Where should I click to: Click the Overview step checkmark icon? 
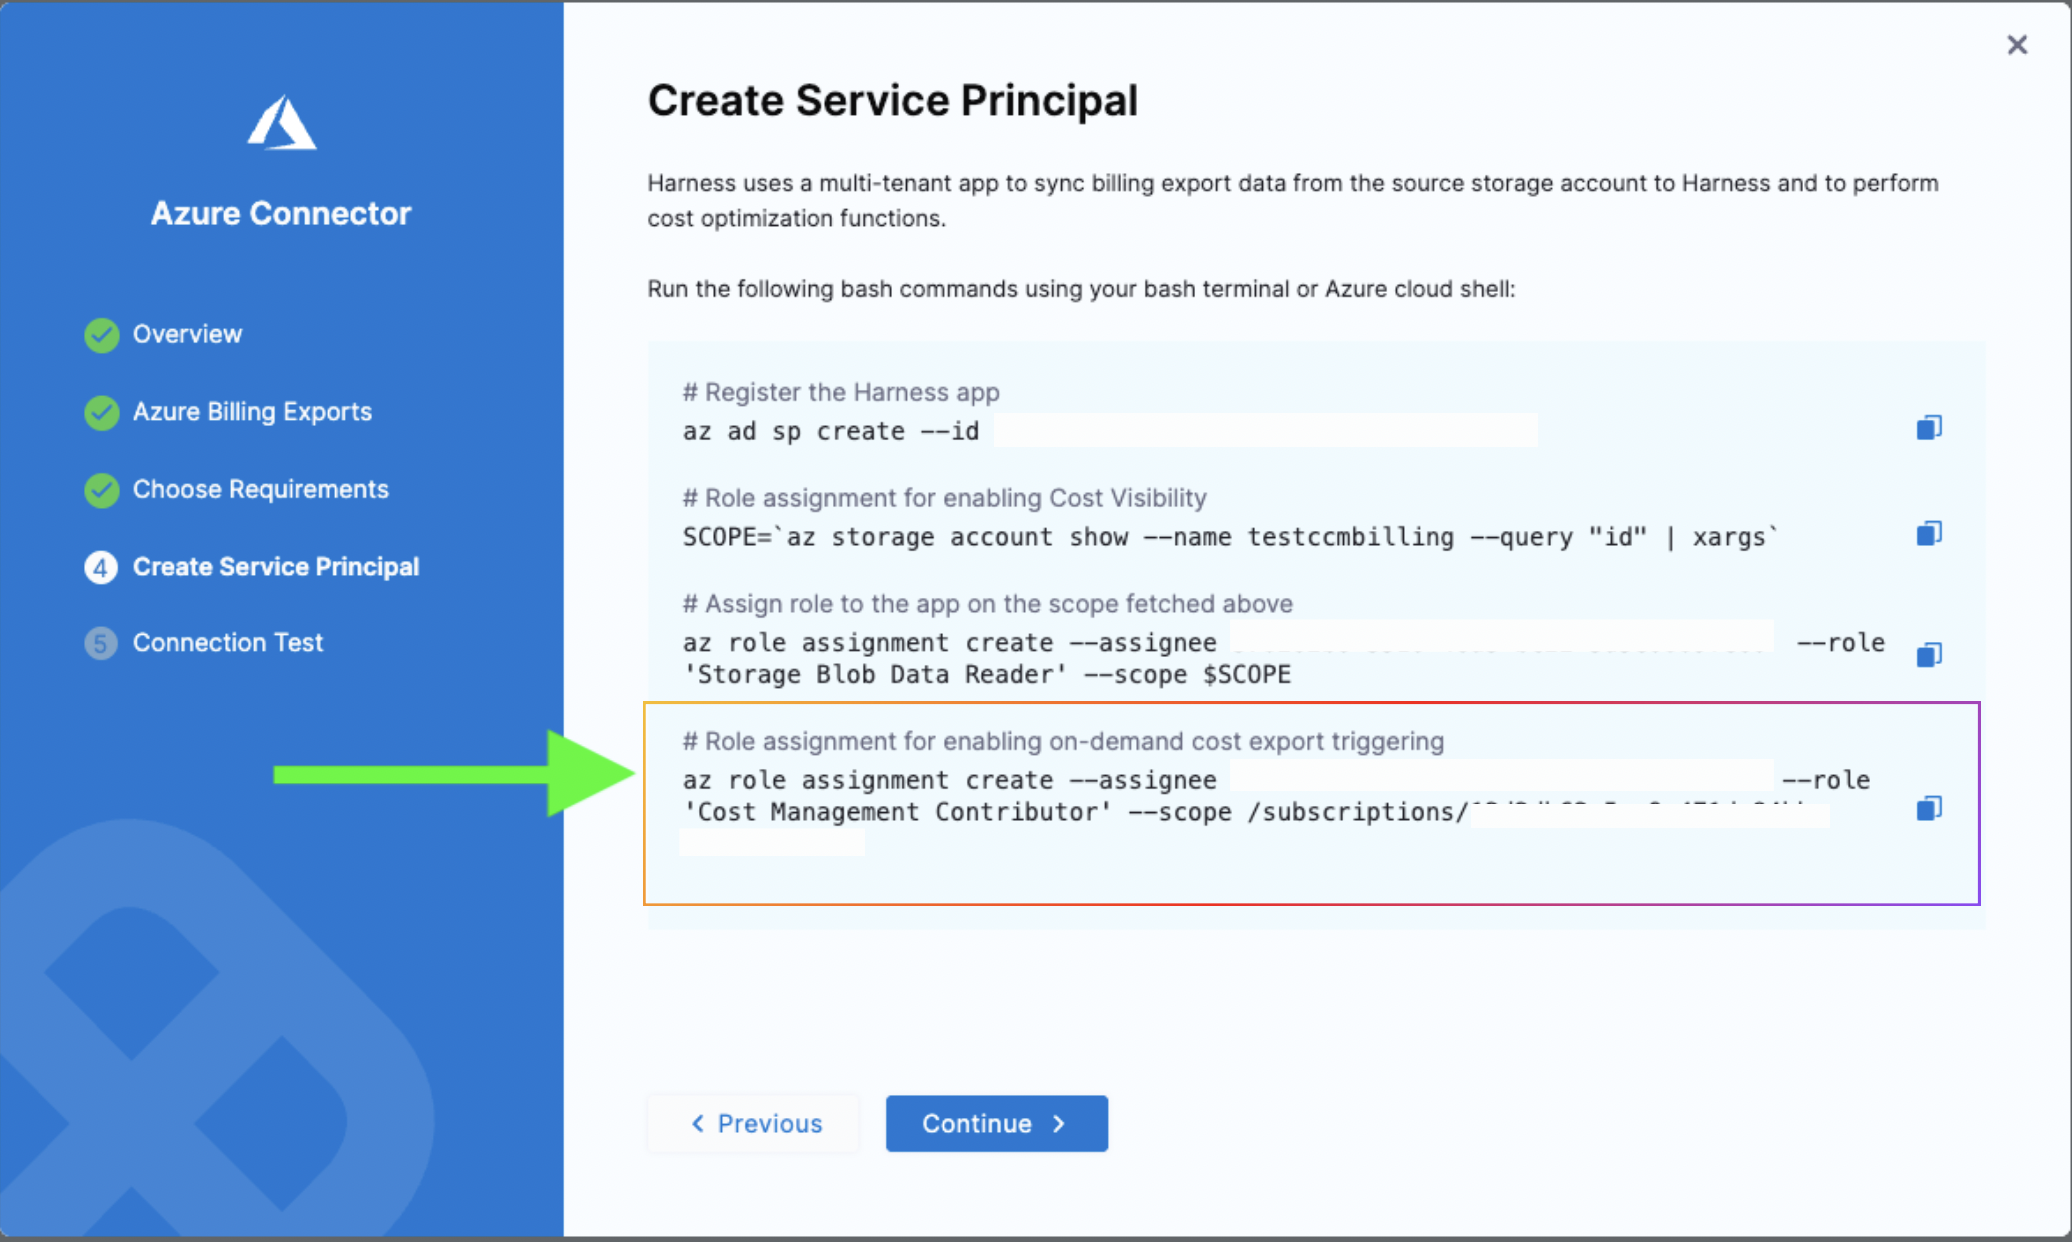(x=101, y=335)
